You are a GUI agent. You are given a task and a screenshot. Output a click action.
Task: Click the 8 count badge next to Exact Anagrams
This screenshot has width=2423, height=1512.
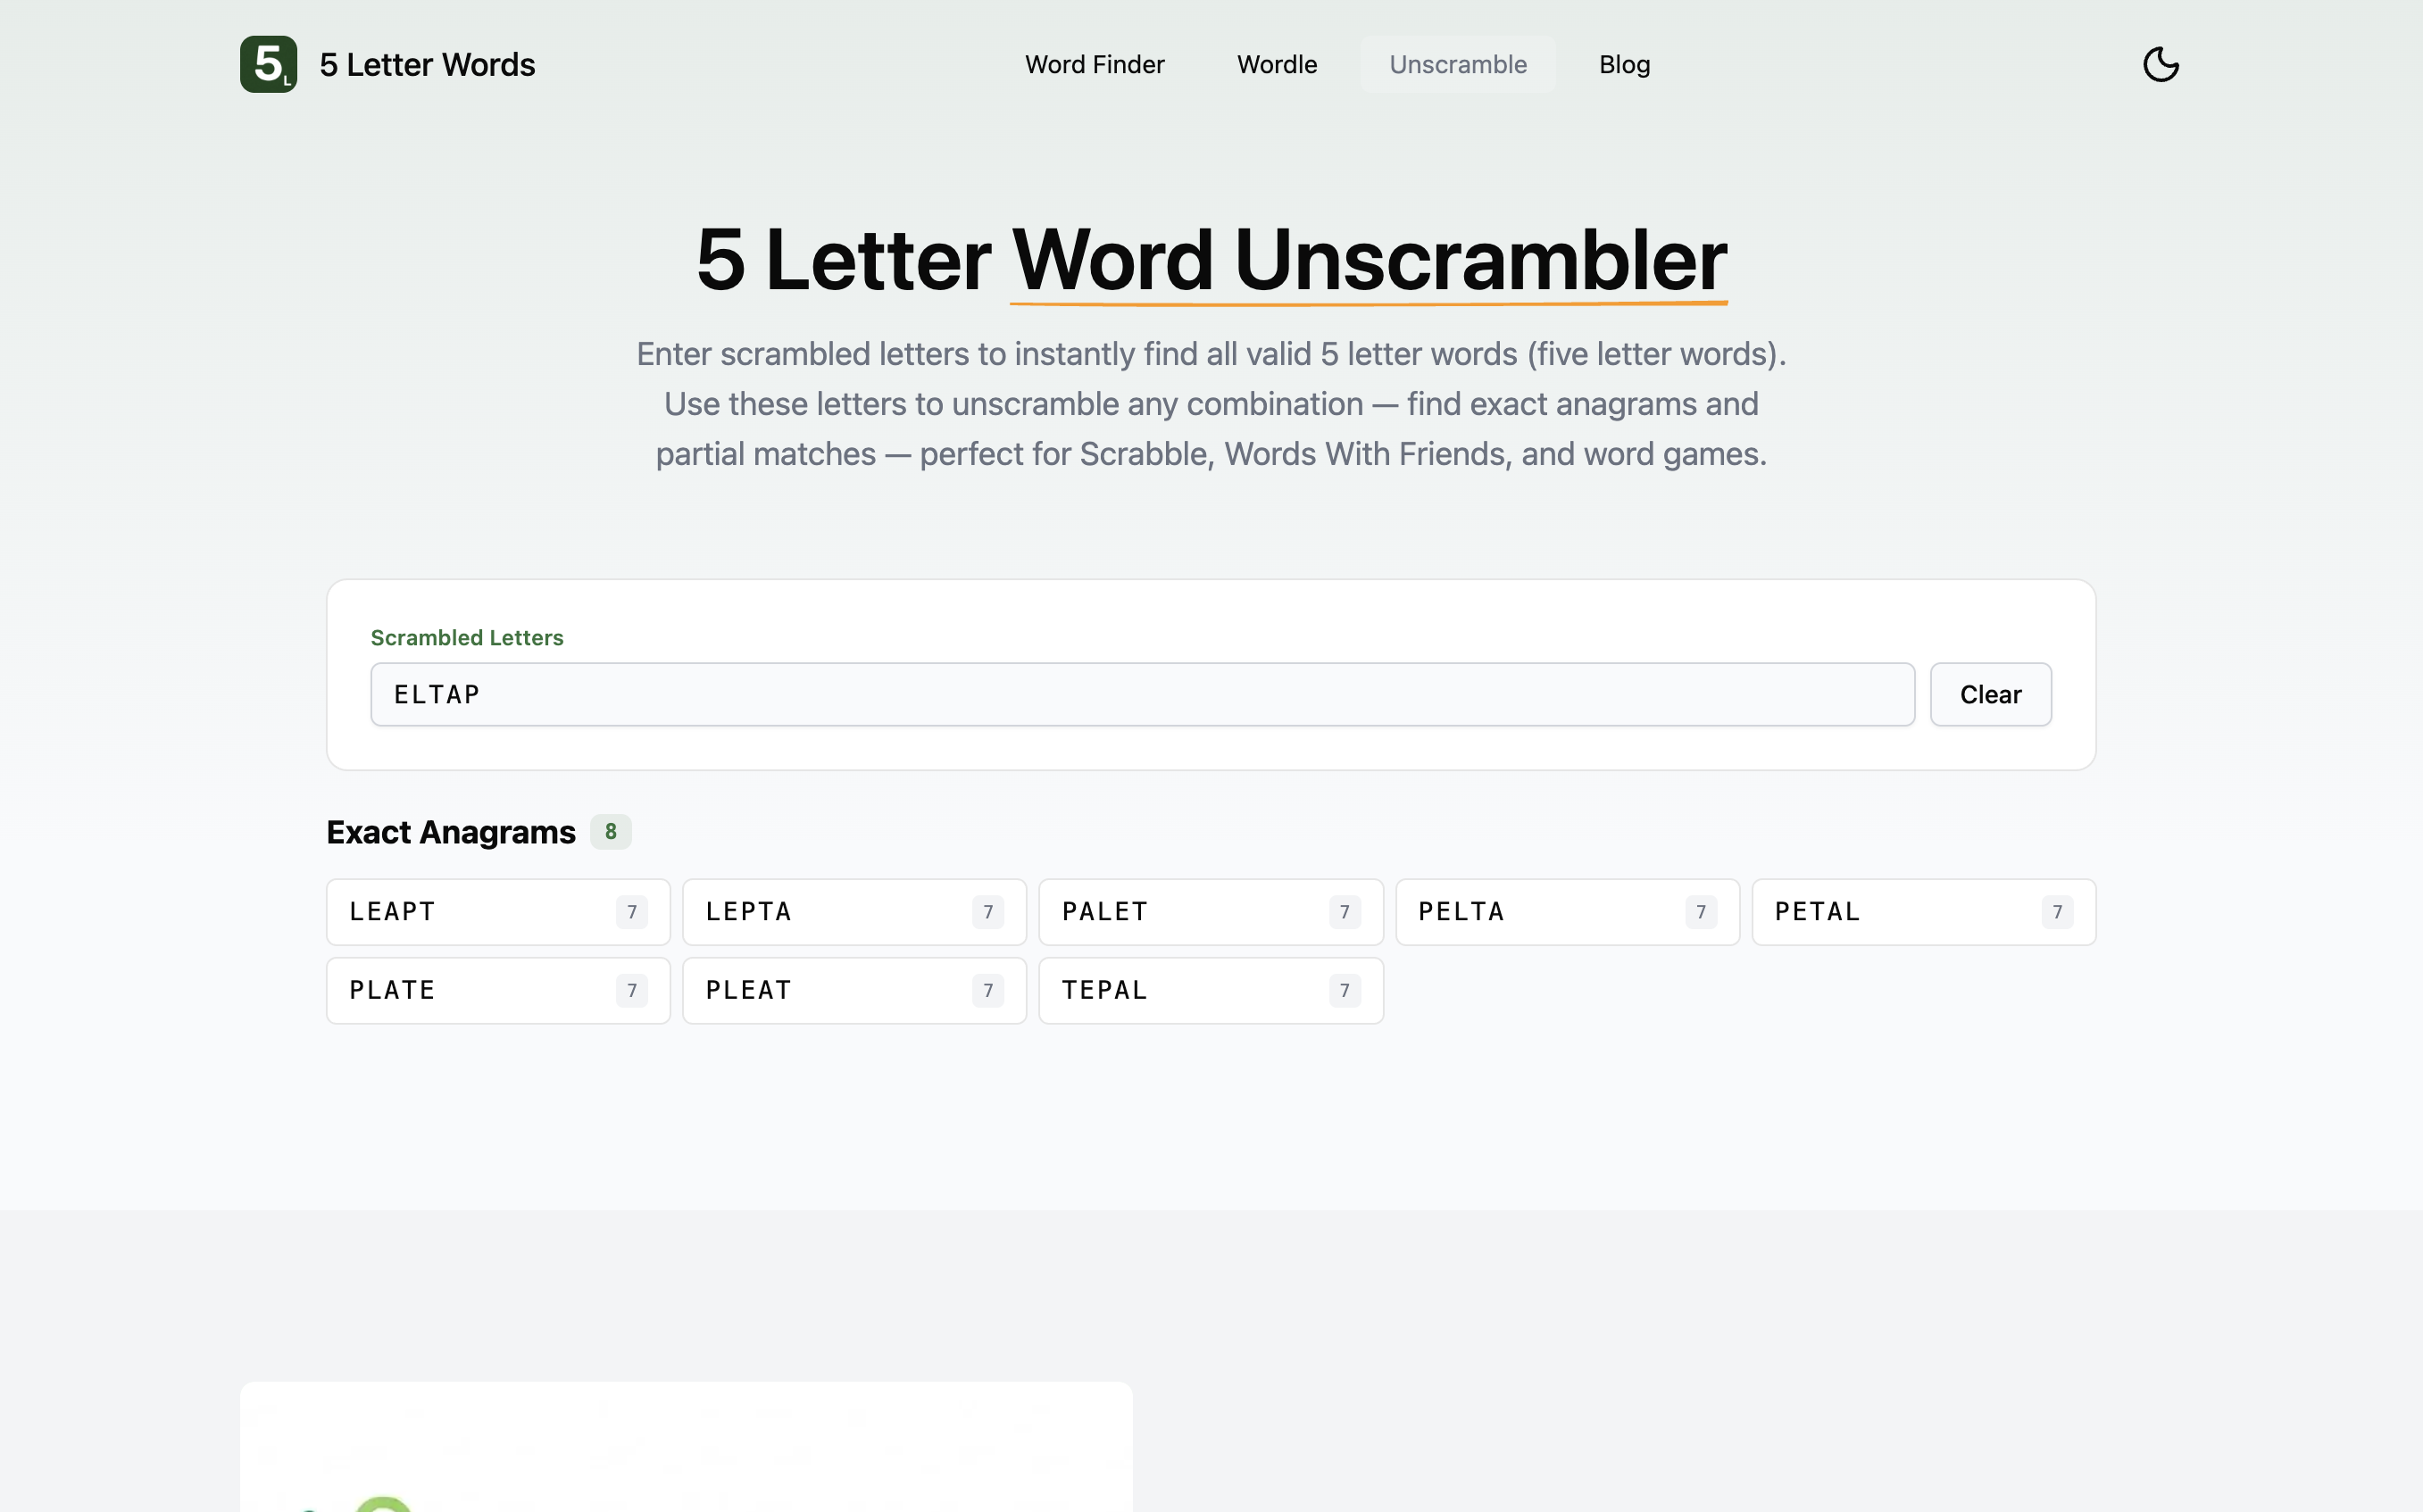(610, 831)
